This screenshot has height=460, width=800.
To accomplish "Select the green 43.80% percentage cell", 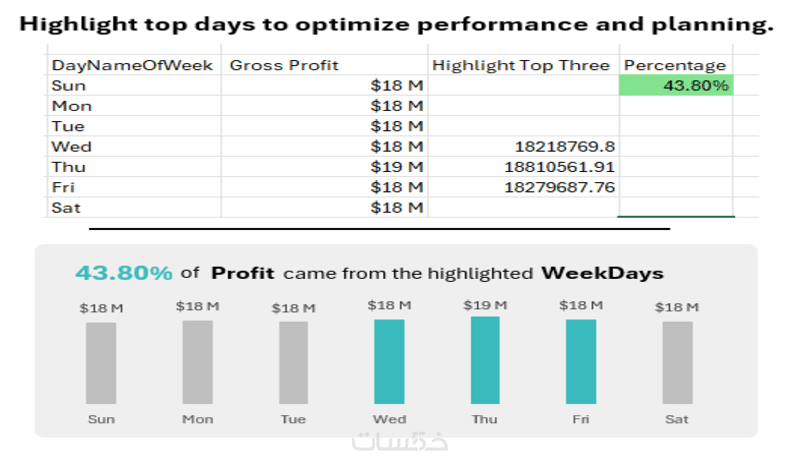I will click(676, 86).
